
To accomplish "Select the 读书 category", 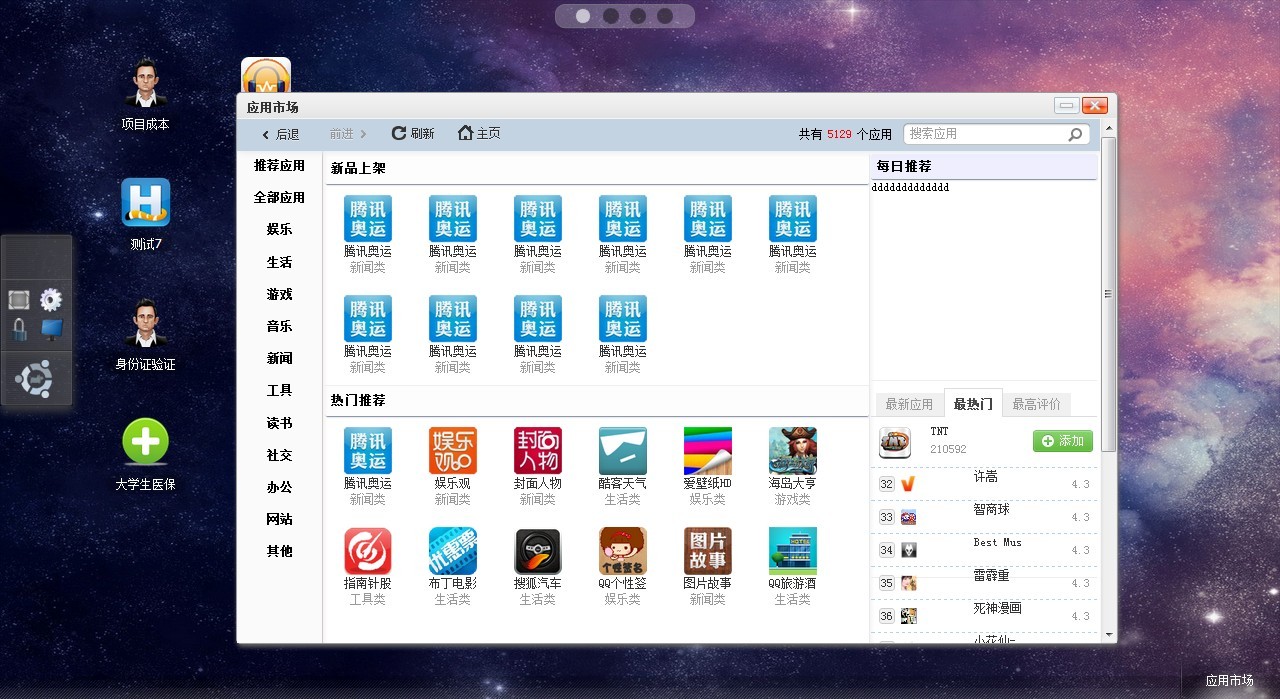I will (x=279, y=423).
